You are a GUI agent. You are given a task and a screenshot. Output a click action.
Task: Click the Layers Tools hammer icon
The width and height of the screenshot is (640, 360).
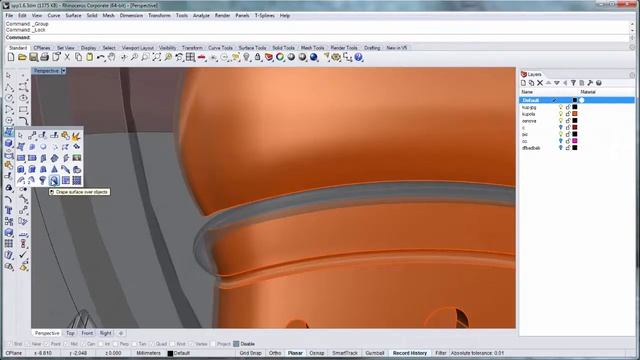590,83
